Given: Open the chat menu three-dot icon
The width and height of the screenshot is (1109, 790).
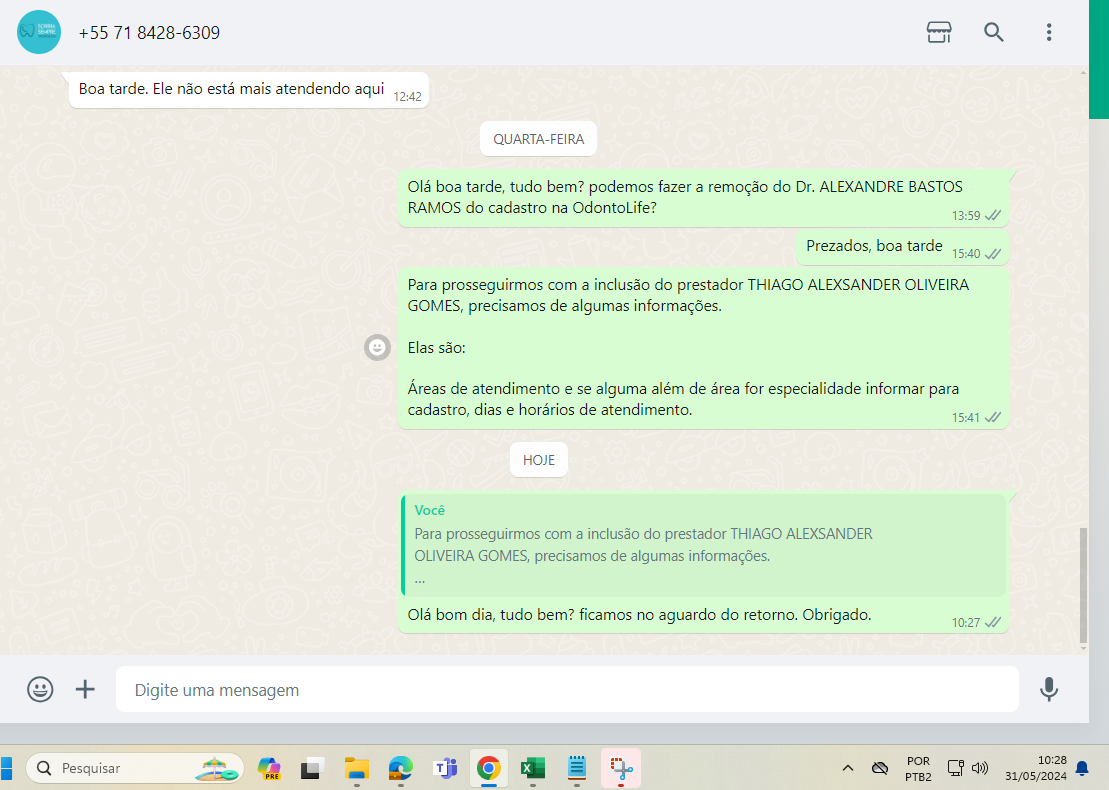Looking at the screenshot, I should pyautogui.click(x=1049, y=32).
